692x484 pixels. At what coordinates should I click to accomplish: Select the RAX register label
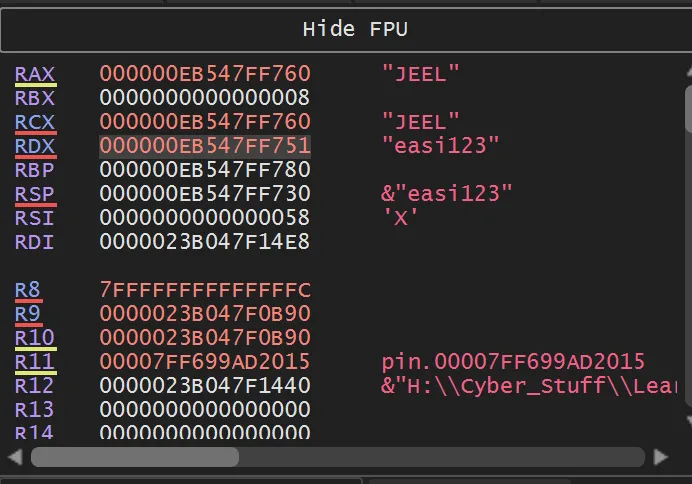pos(35,74)
